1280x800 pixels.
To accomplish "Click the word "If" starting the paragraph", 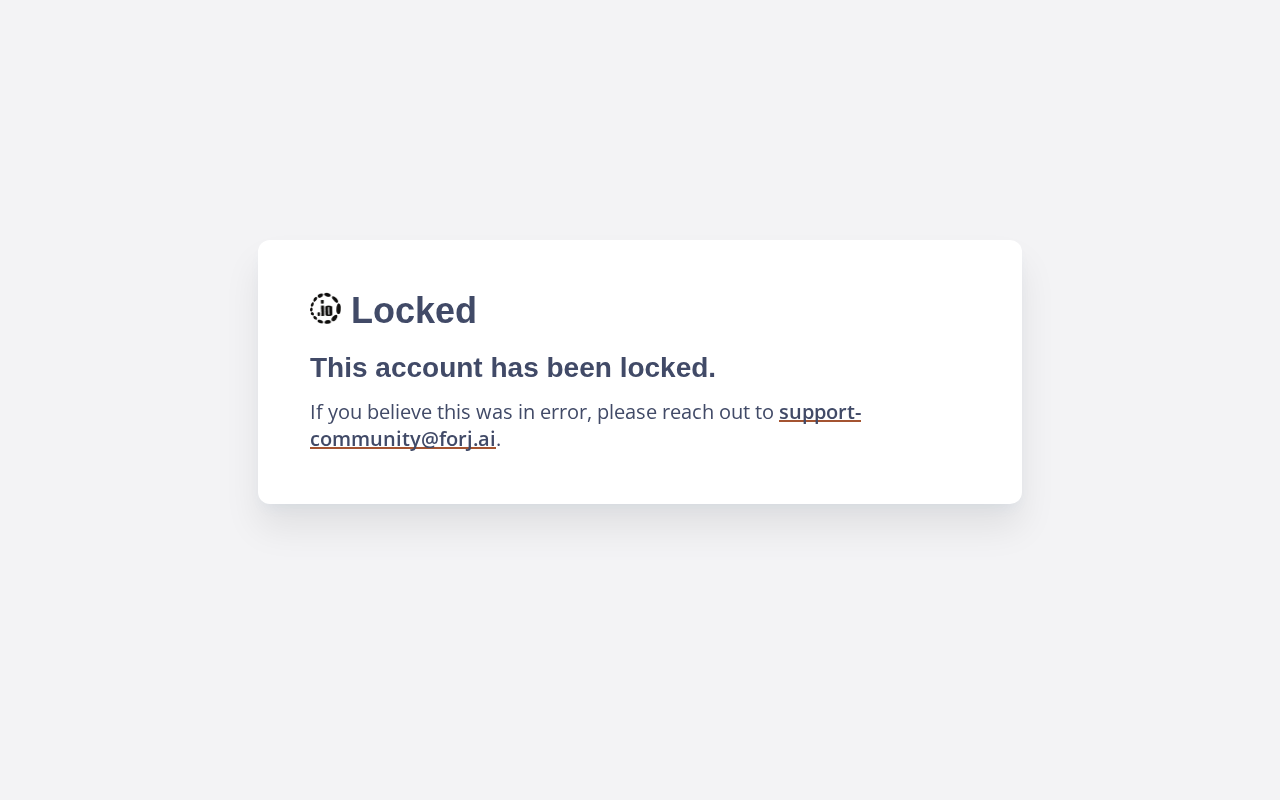I will point(317,412).
